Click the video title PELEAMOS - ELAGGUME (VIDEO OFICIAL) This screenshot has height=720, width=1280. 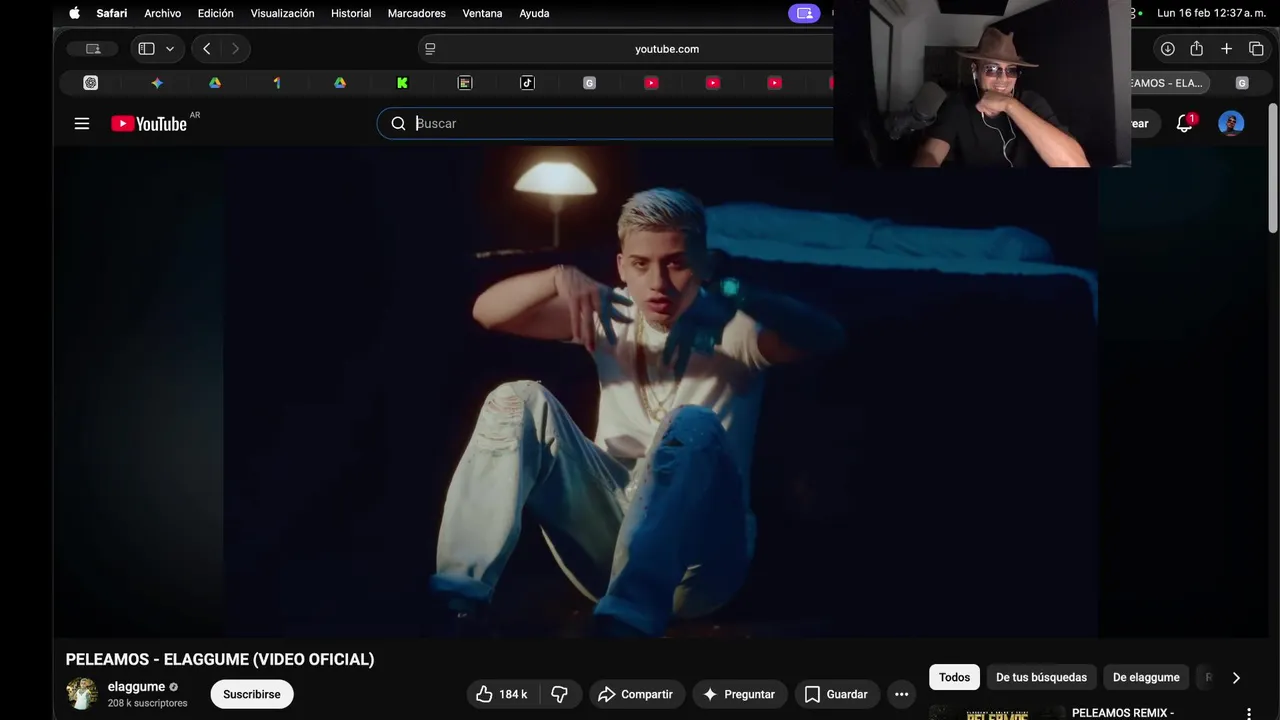coord(220,659)
